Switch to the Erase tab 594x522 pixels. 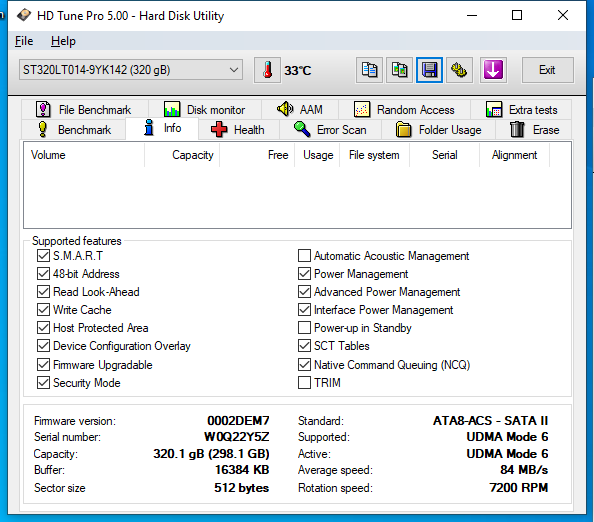(534, 130)
